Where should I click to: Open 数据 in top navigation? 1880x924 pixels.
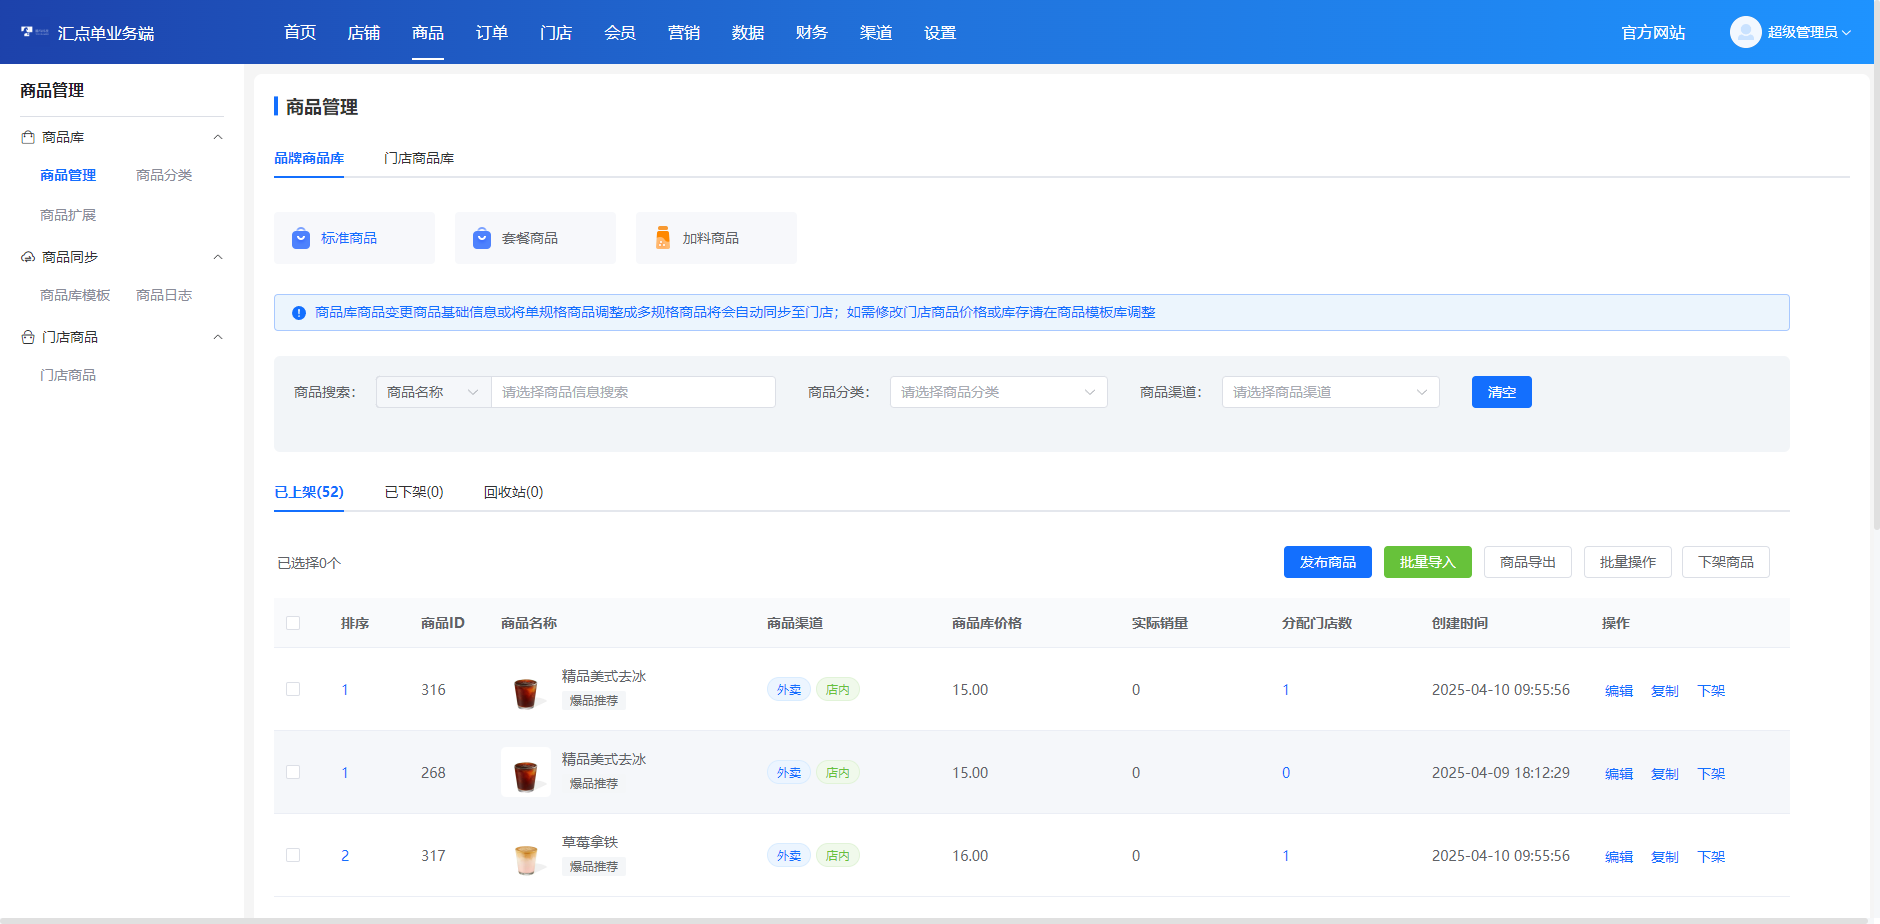pos(748,33)
